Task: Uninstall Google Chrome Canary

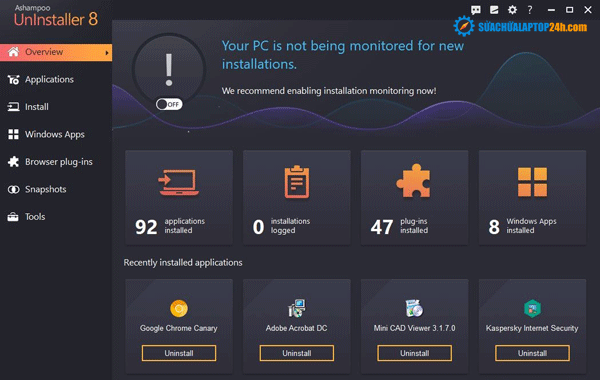Action: [179, 353]
